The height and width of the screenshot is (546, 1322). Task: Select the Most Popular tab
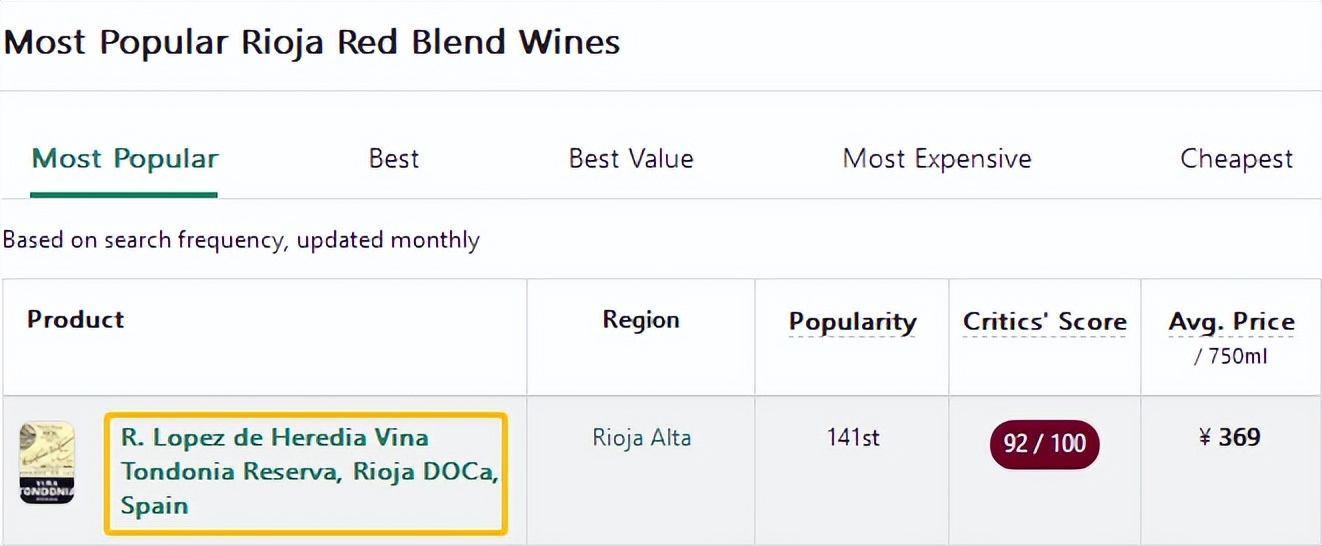(125, 159)
